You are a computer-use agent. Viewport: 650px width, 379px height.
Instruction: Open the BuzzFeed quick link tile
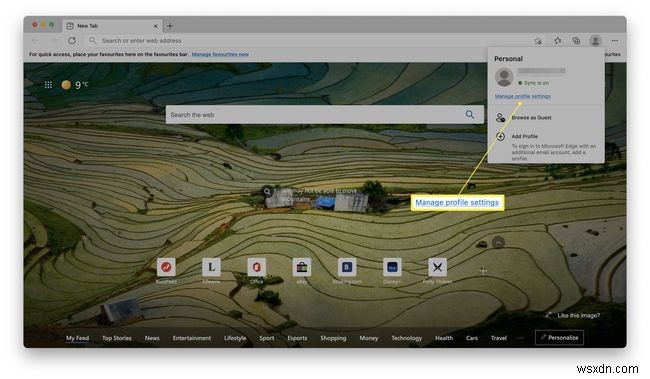[166, 267]
